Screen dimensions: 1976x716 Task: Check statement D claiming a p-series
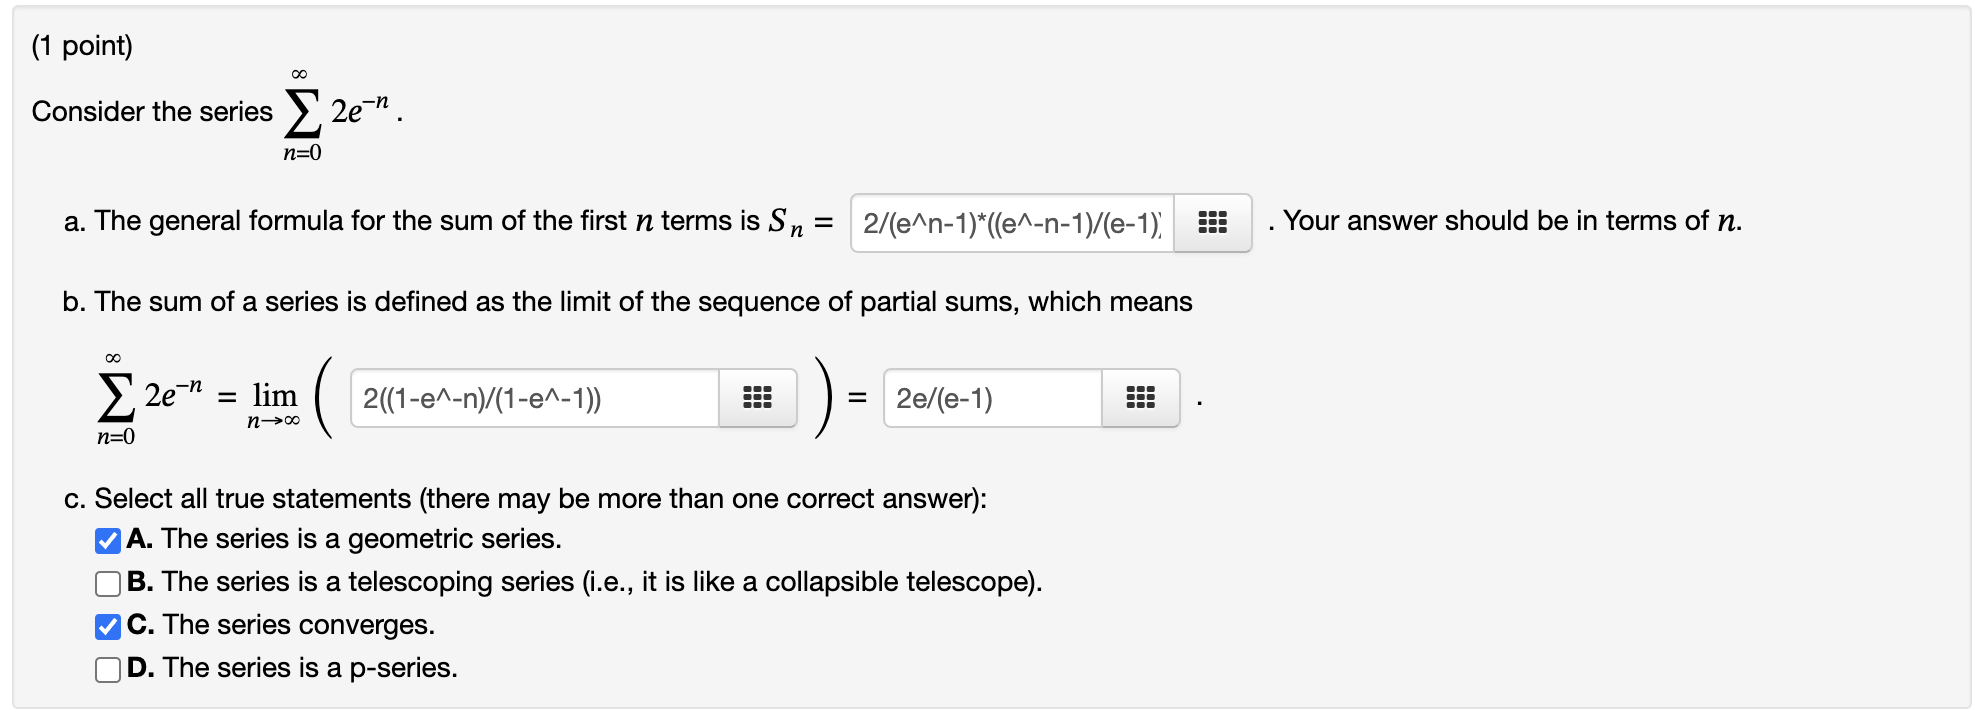coord(107,668)
